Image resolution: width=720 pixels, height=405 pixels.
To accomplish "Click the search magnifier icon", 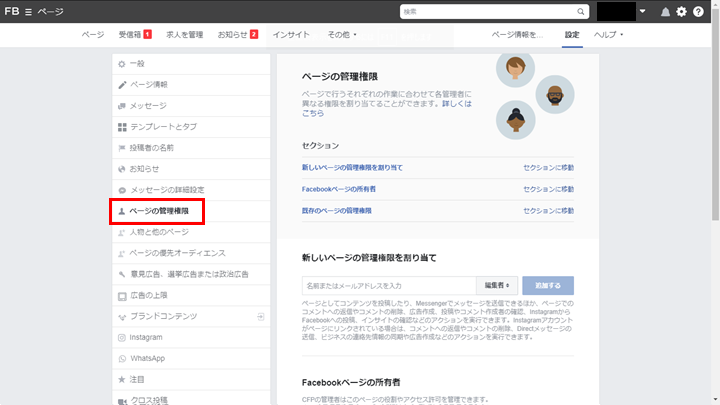I will coord(580,12).
